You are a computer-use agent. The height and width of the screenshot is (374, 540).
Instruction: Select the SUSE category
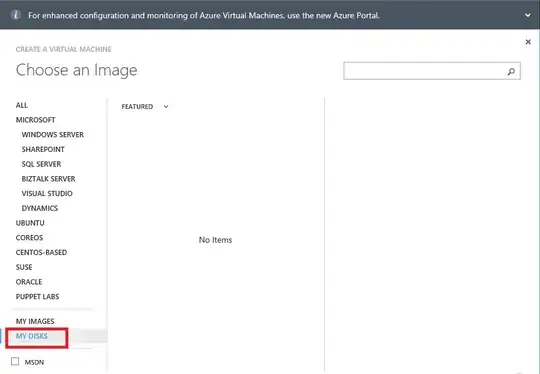coord(24,267)
